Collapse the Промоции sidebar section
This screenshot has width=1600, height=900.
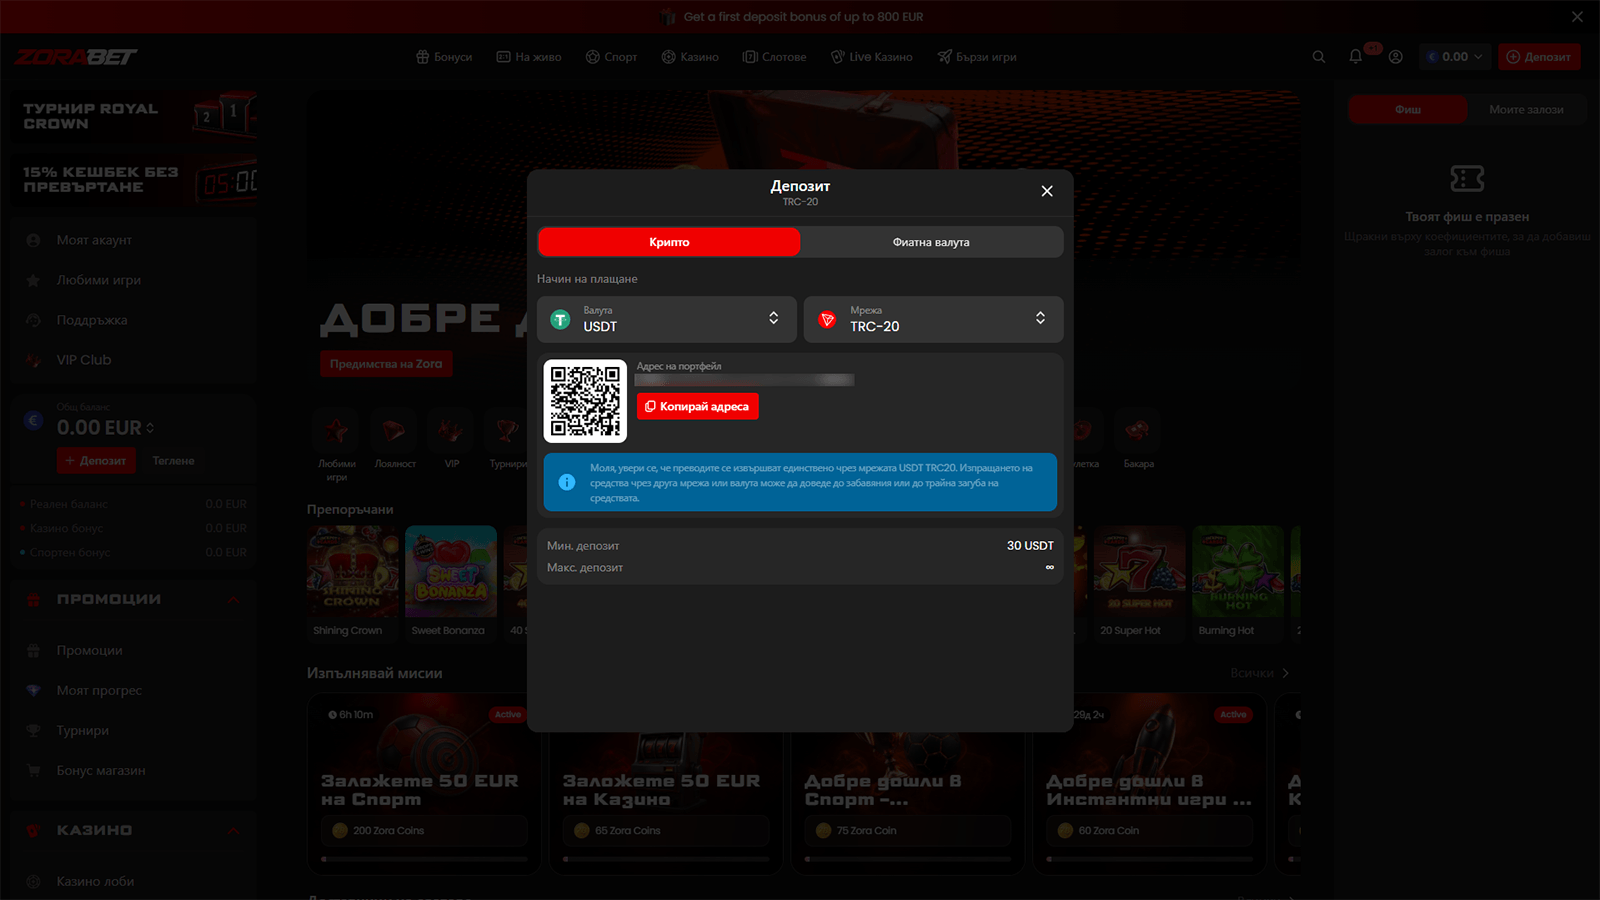click(x=233, y=600)
